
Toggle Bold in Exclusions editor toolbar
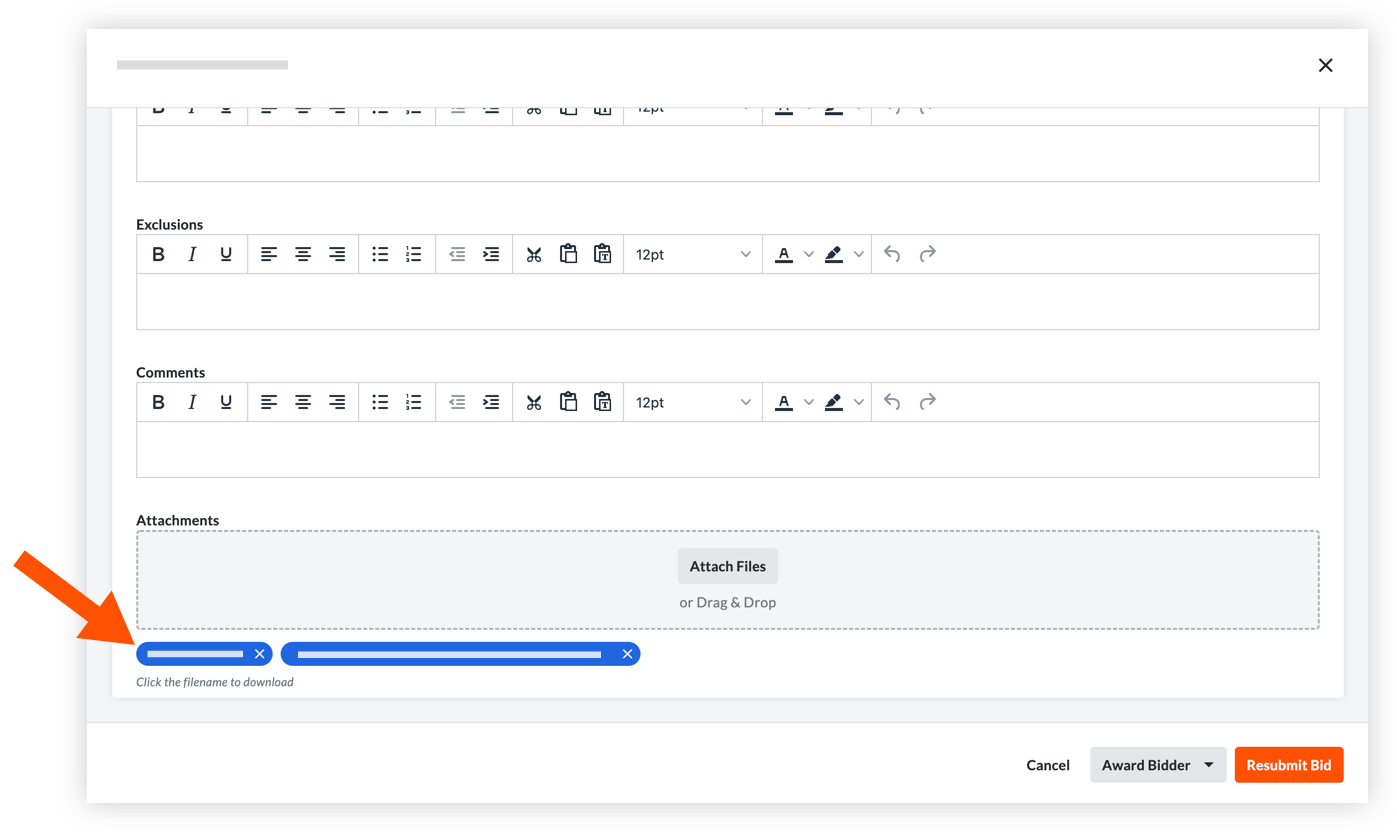(x=158, y=254)
